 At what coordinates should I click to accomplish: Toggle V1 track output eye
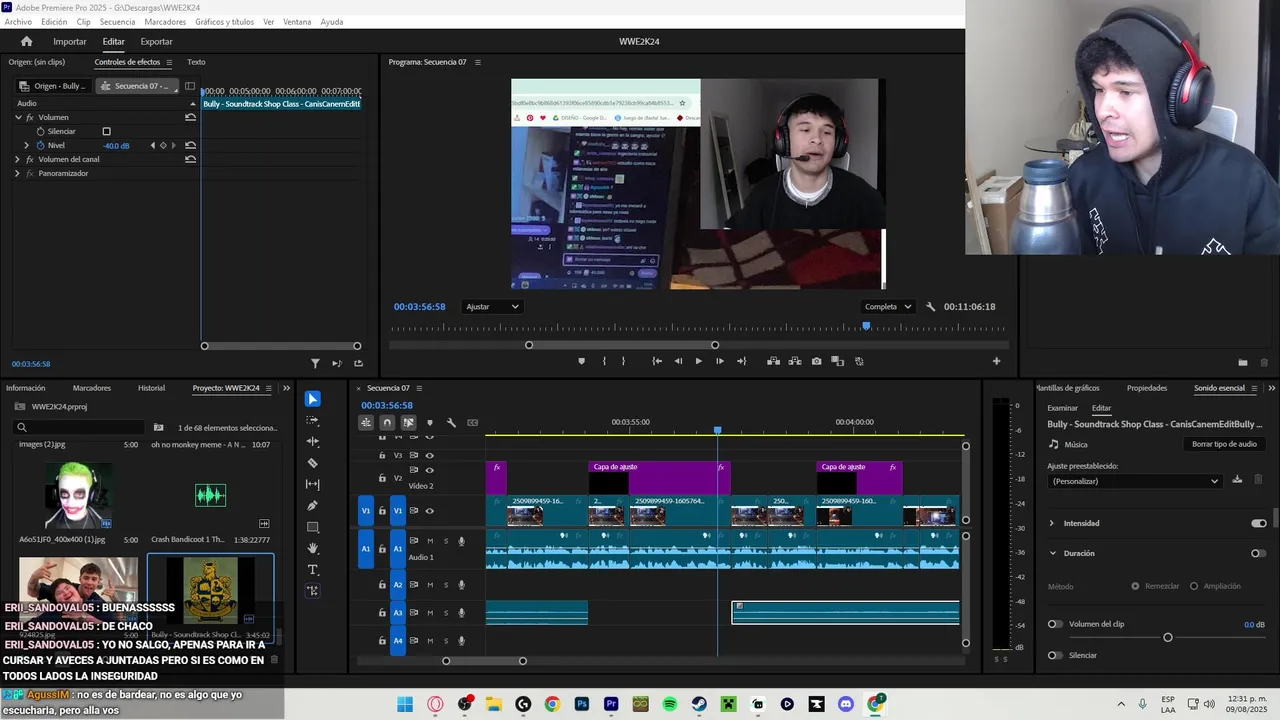pos(430,511)
